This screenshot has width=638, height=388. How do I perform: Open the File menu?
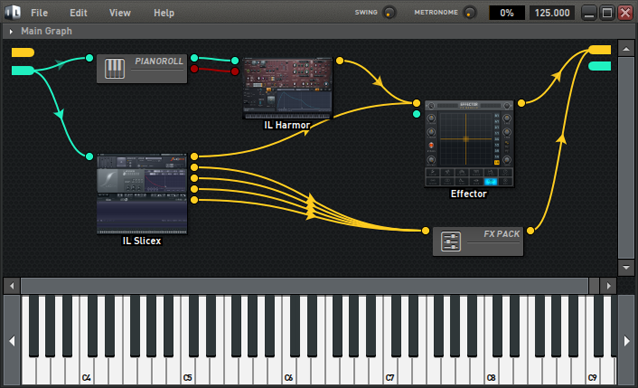[x=39, y=13]
